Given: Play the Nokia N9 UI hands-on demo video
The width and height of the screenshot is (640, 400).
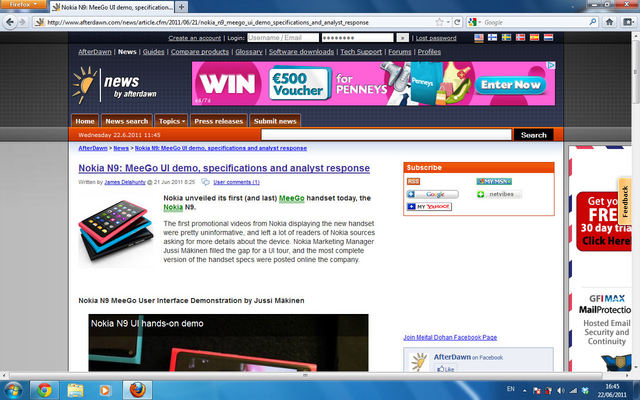Looking at the screenshot, I should [229, 342].
